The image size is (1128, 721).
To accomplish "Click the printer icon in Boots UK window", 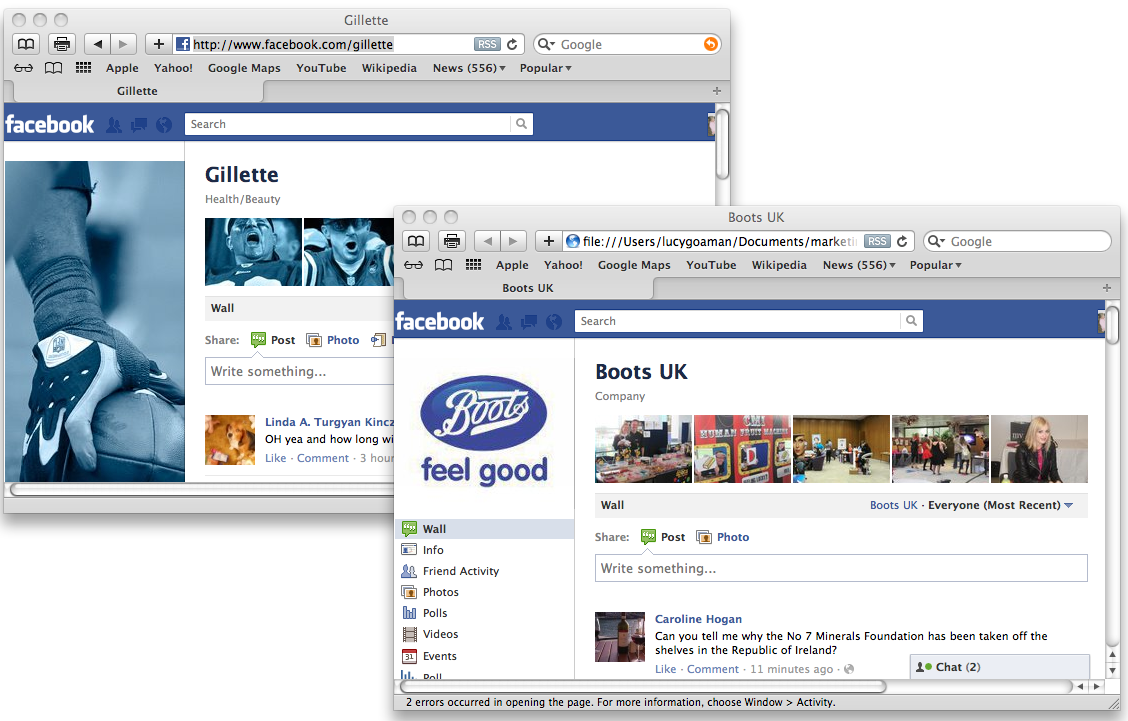I will 452,241.
